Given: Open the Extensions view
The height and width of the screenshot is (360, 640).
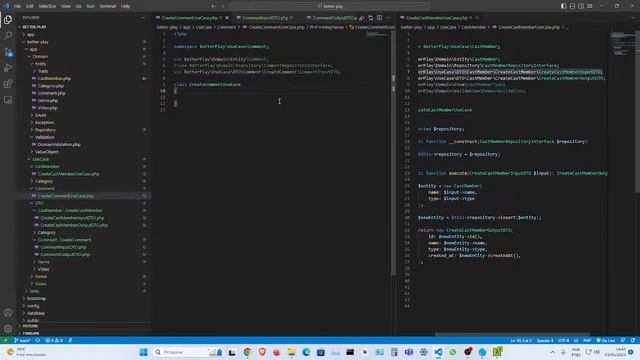Looking at the screenshot, I should (x=8, y=84).
